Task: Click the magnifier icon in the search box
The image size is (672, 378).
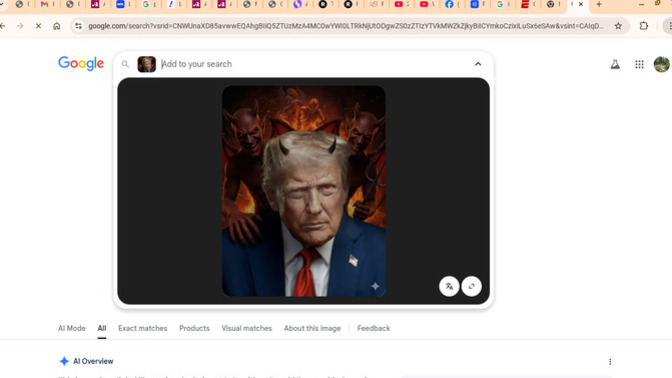Action: click(125, 64)
